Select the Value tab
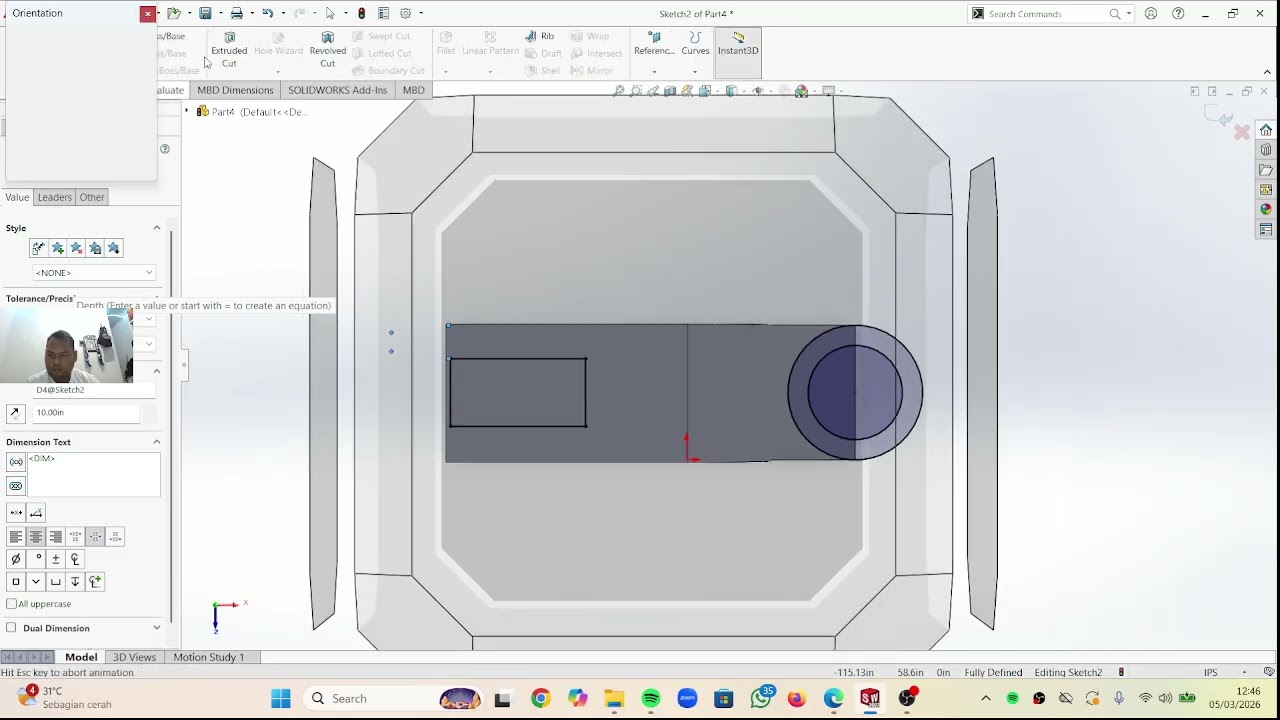The image size is (1280, 720). (17, 197)
